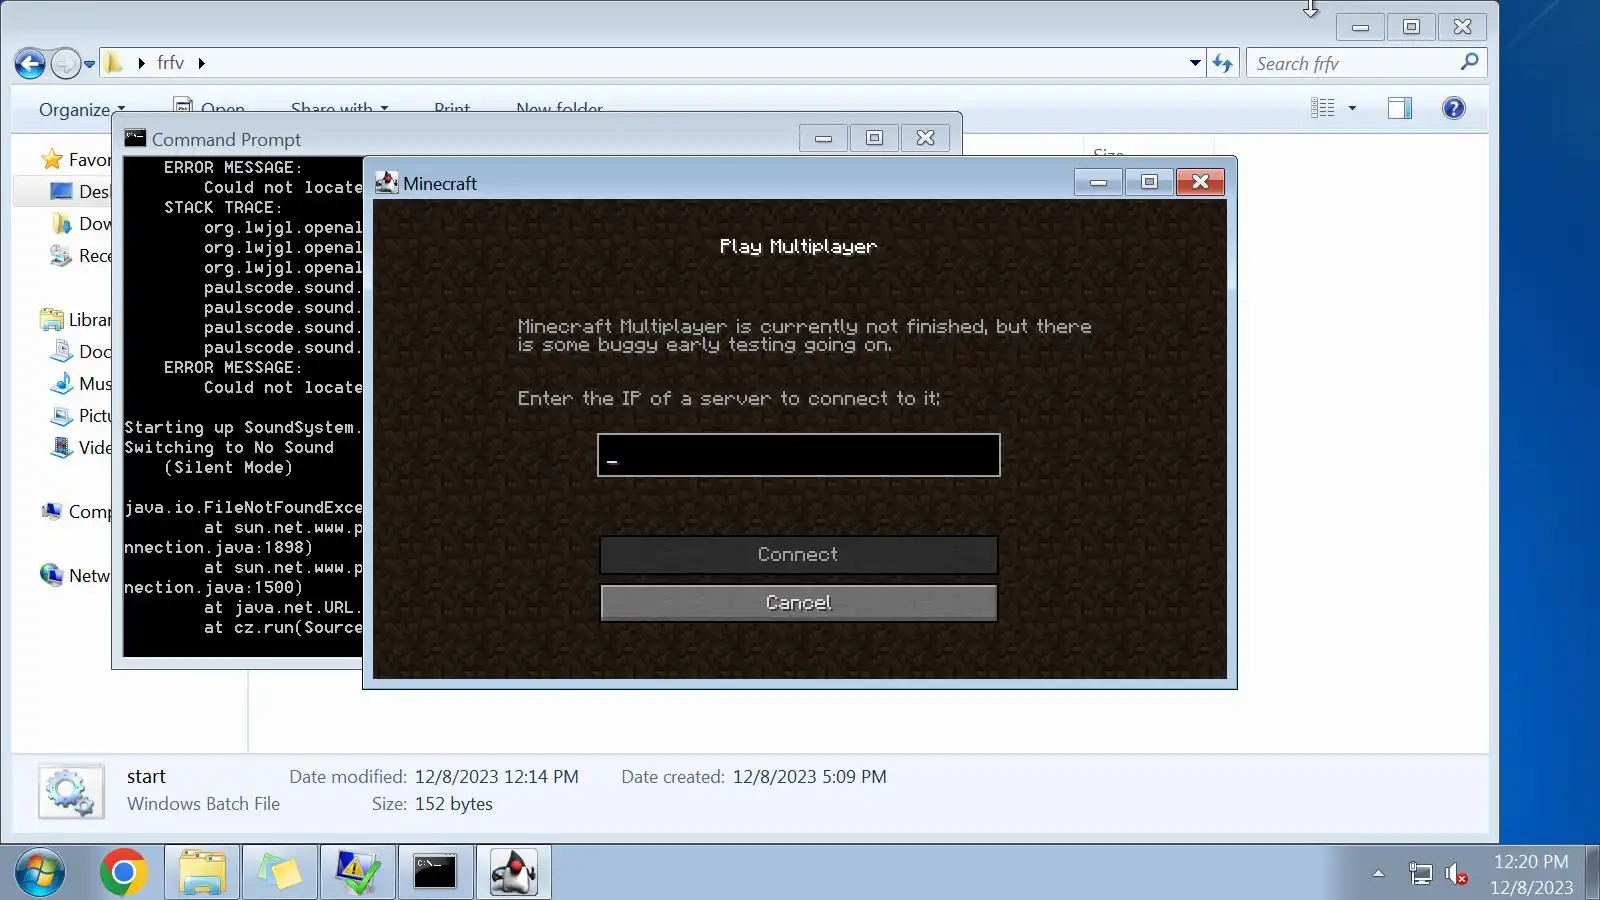The width and height of the screenshot is (1600, 900).
Task: Click the search magnifier icon
Action: [x=1469, y=62]
